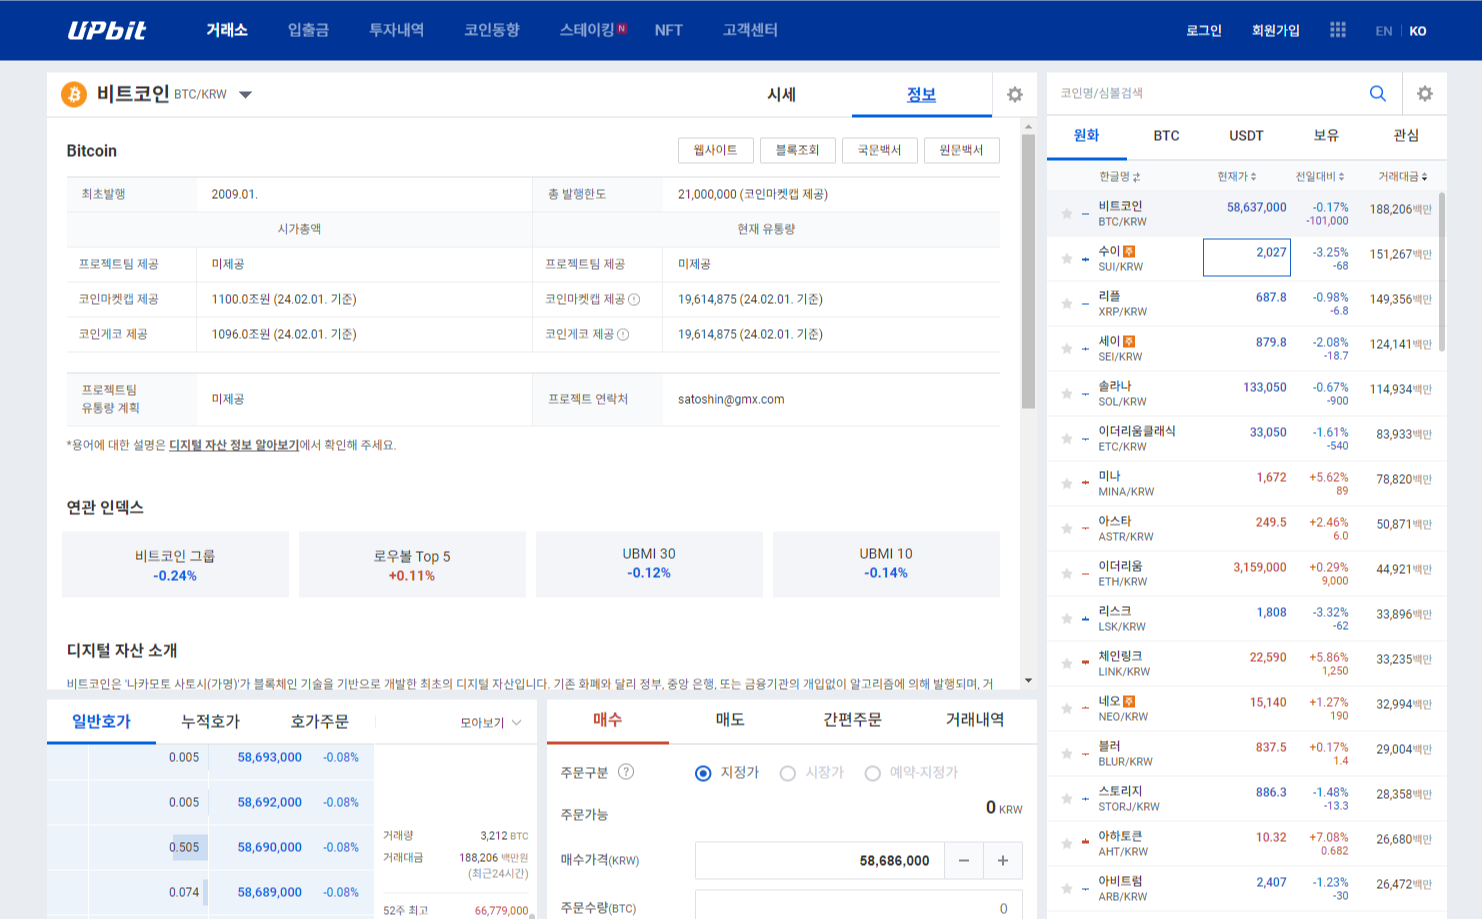Click the coin search magnifier icon
Viewport: 1482px width, 919px height.
pos(1378,93)
